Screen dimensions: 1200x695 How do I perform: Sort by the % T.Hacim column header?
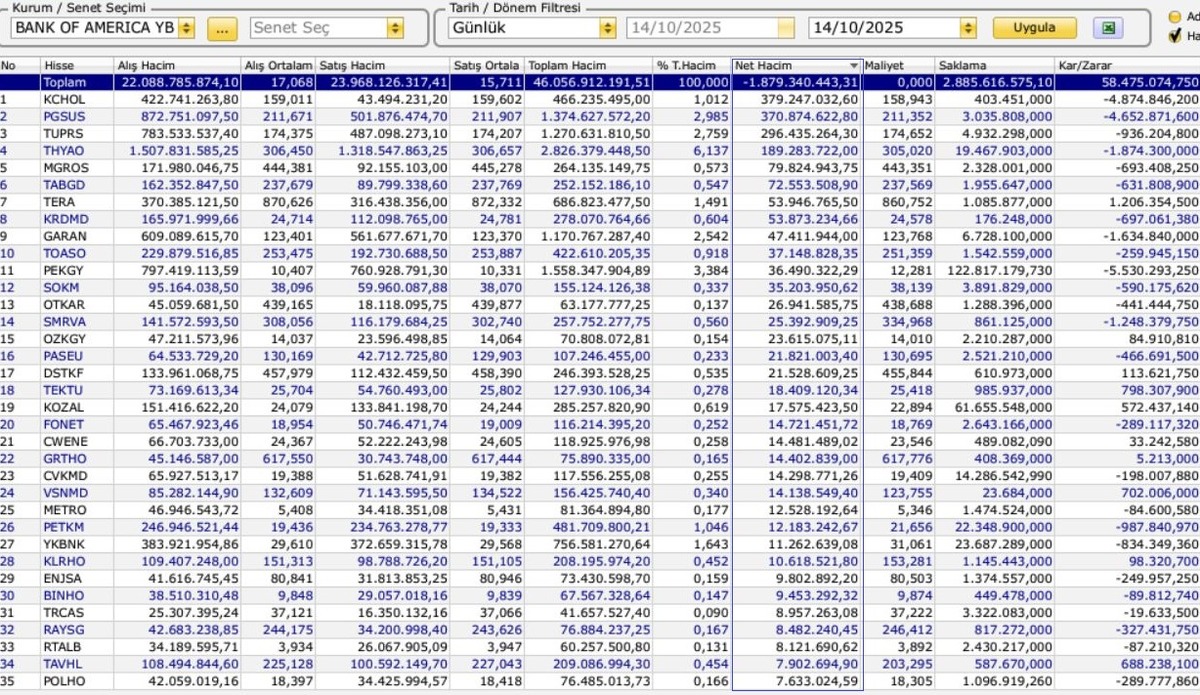692,66
